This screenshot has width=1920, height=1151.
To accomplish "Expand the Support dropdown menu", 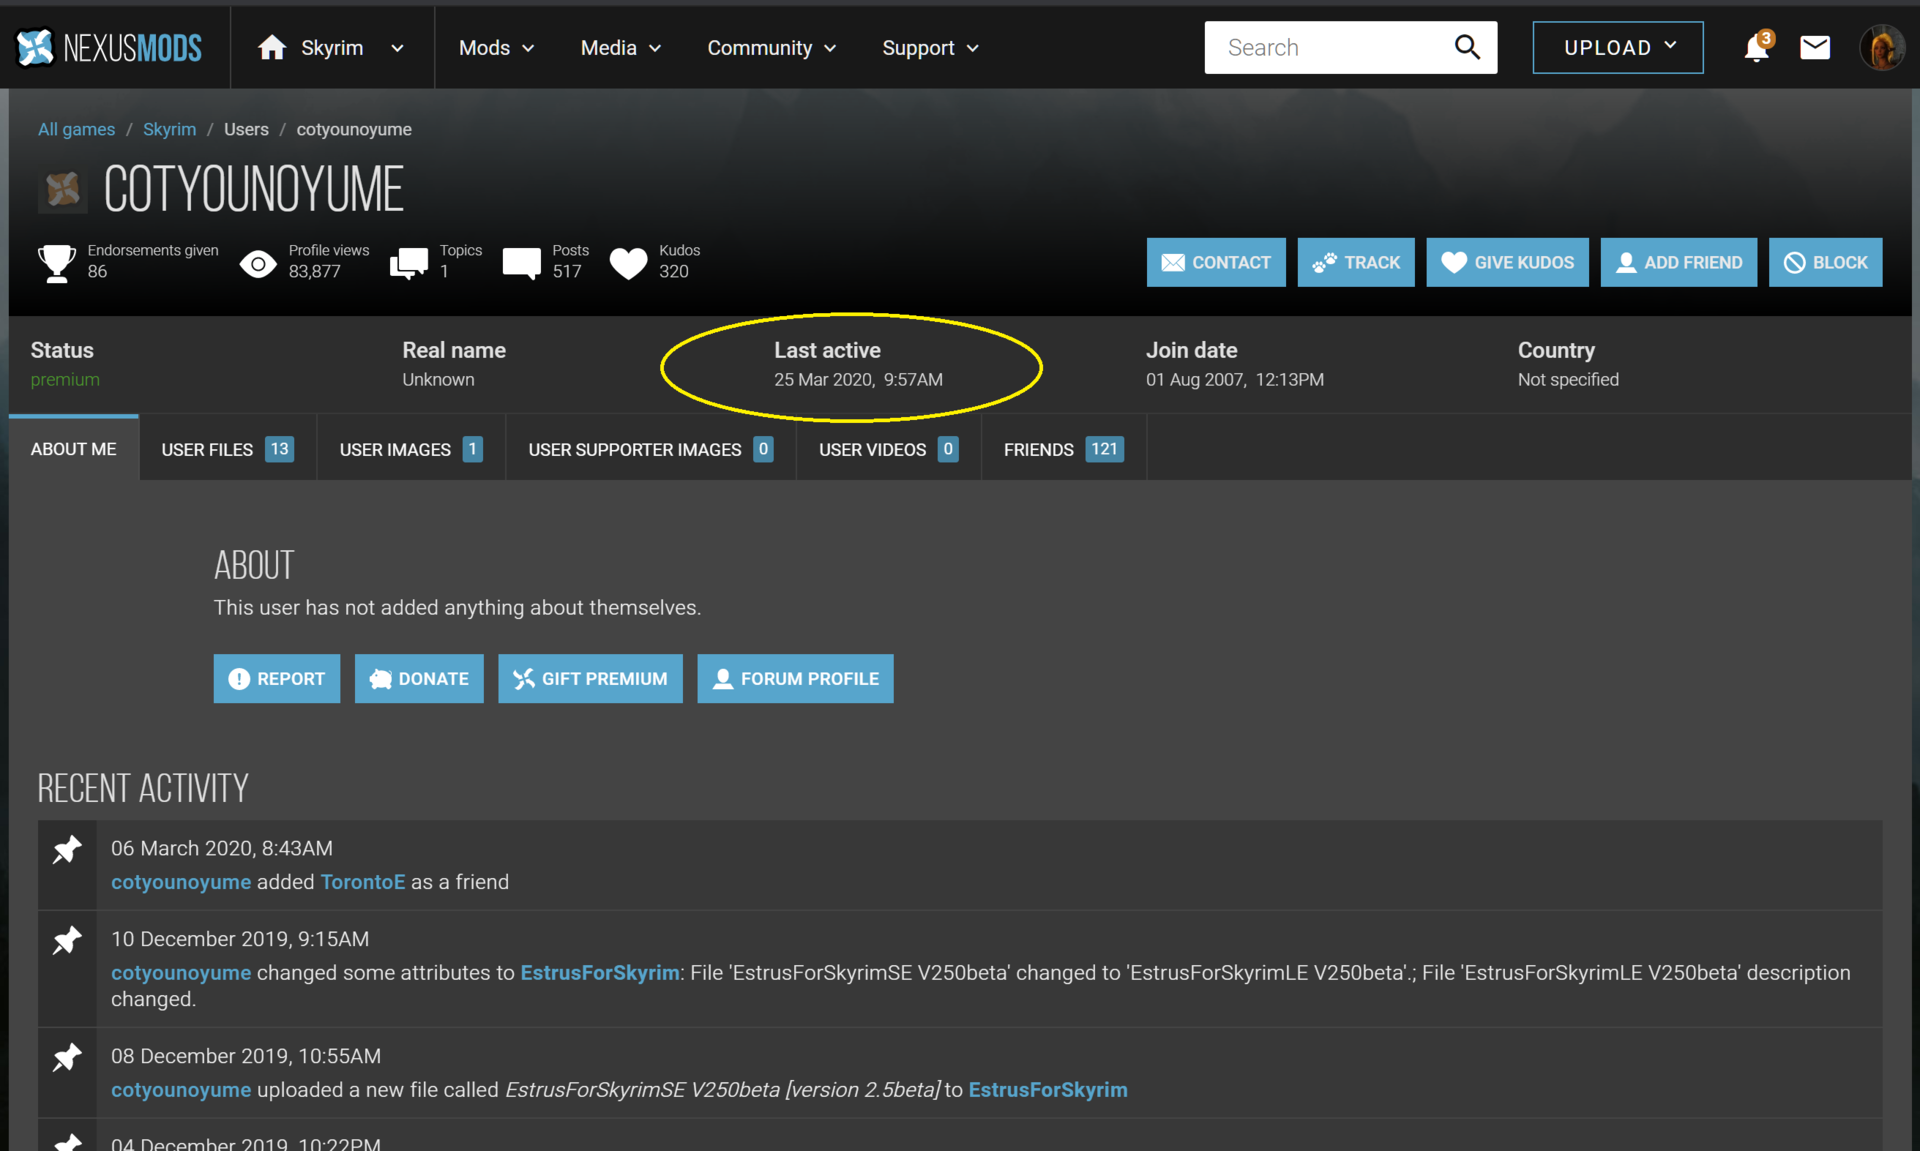I will [x=930, y=48].
